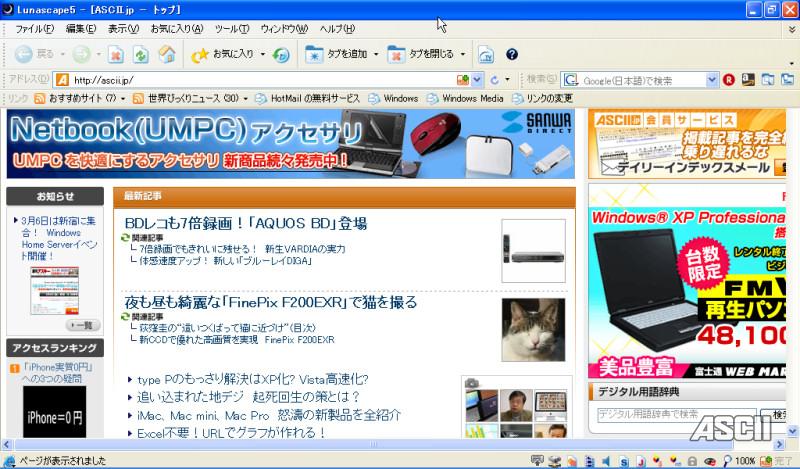Click the Back navigation arrow icon
Image resolution: width=800 pixels, height=469 pixels.
[x=23, y=54]
